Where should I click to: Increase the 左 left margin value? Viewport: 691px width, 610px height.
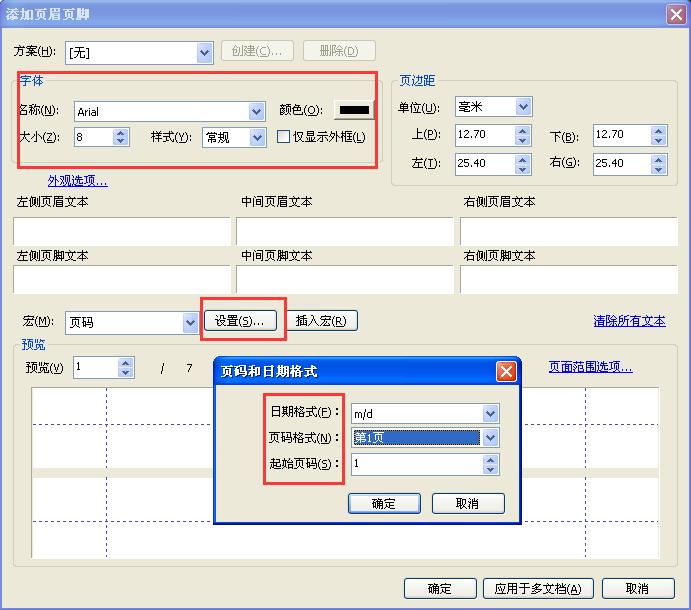pos(522,160)
